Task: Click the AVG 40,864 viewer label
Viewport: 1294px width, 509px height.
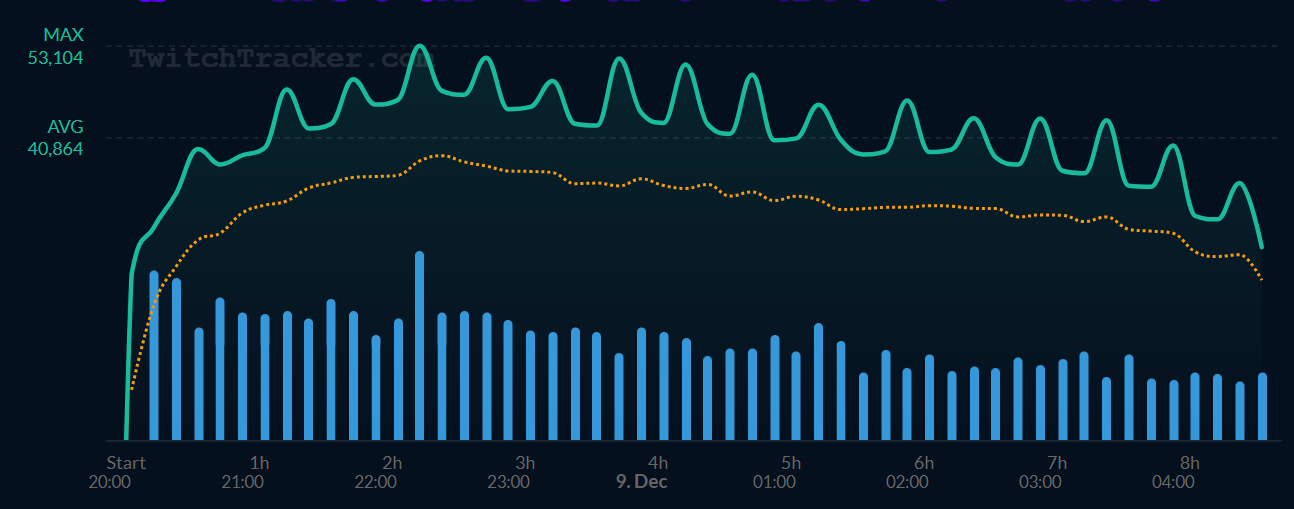Action: point(56,138)
